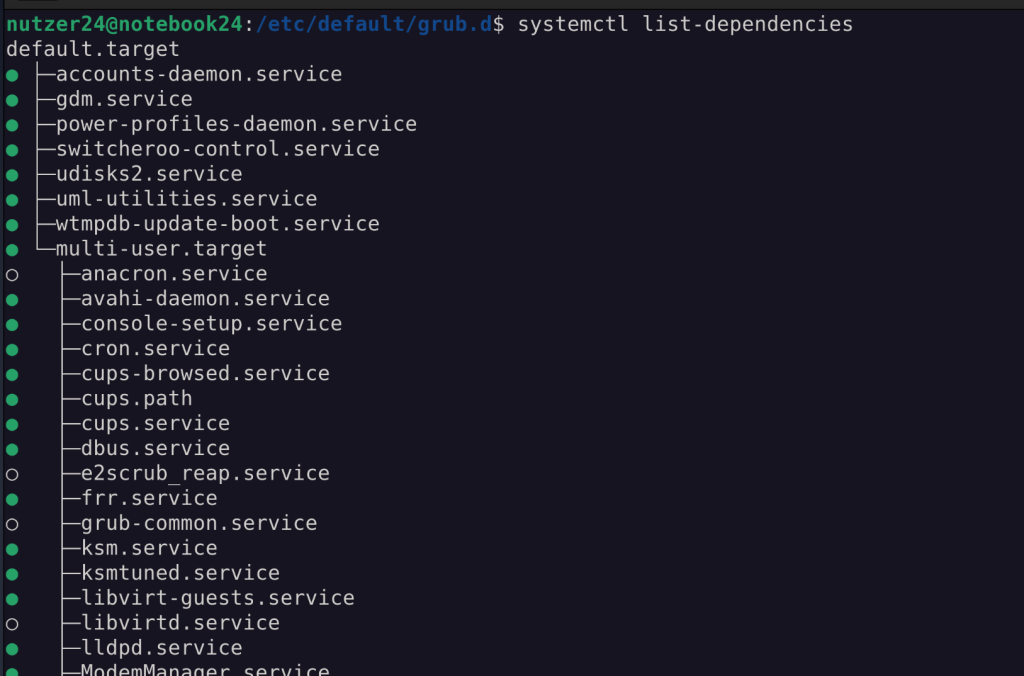Click green status dot beside cron.service
The image size is (1024, 676).
pyautogui.click(x=12, y=349)
